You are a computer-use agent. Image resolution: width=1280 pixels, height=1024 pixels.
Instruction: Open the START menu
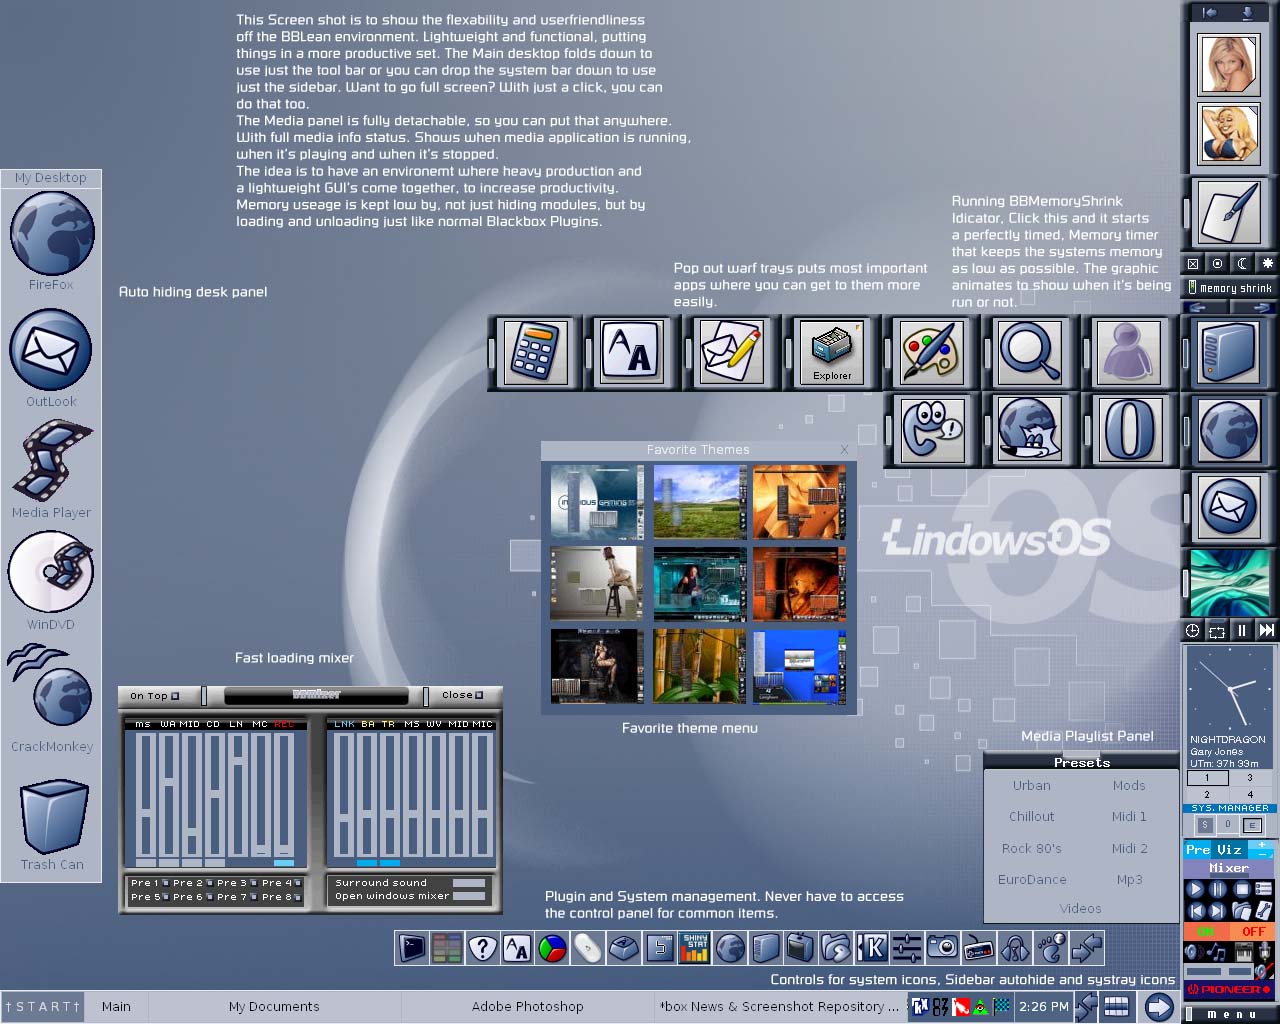42,1006
